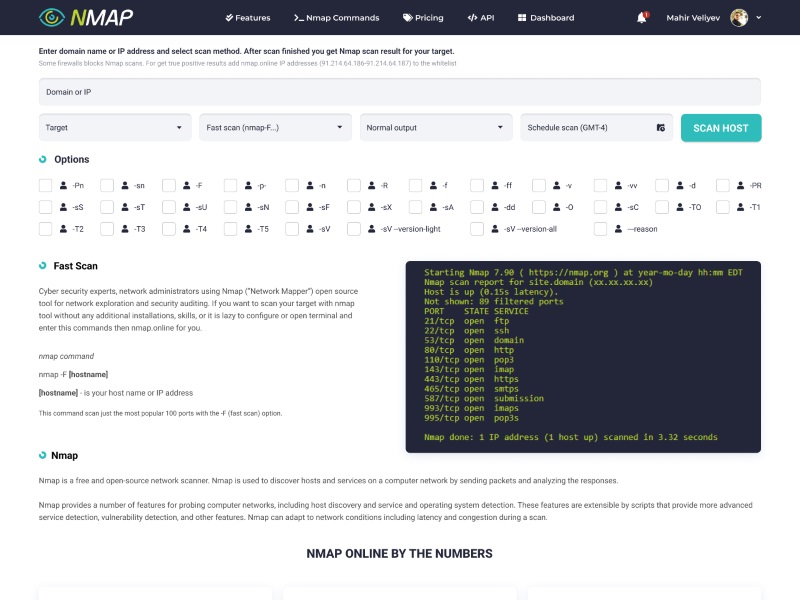Image resolution: width=800 pixels, height=600 pixels.
Task: Click Mahir Veliyev's profile avatar
Action: 738,17
